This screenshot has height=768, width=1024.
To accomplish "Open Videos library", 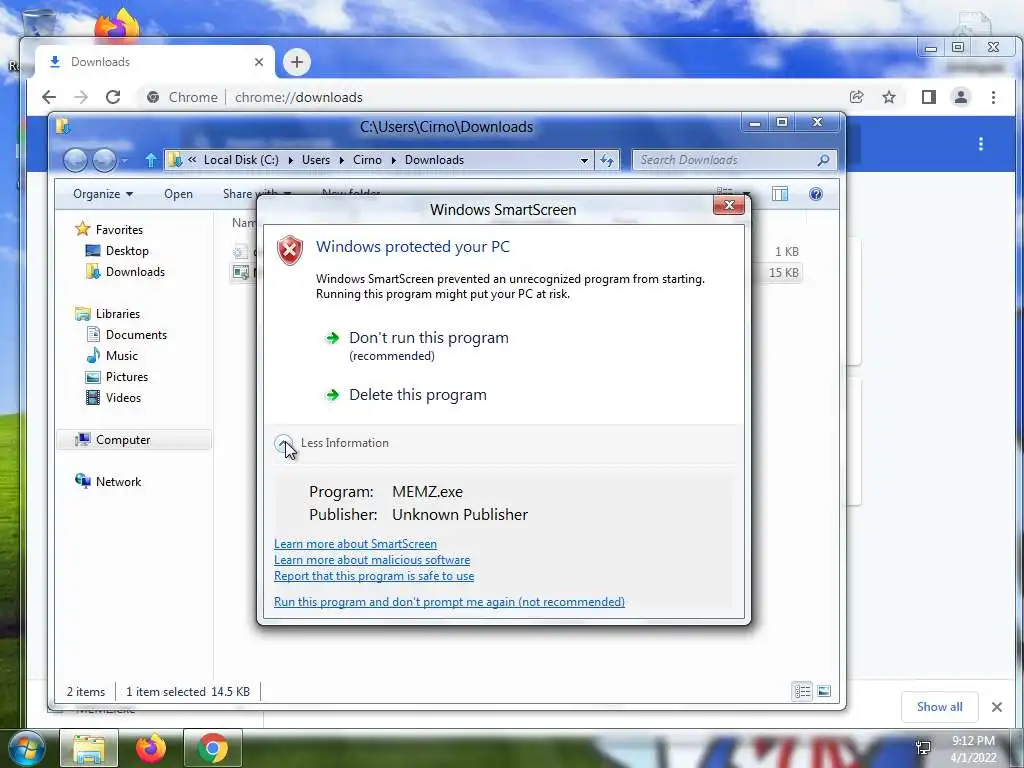I will pos(123,398).
